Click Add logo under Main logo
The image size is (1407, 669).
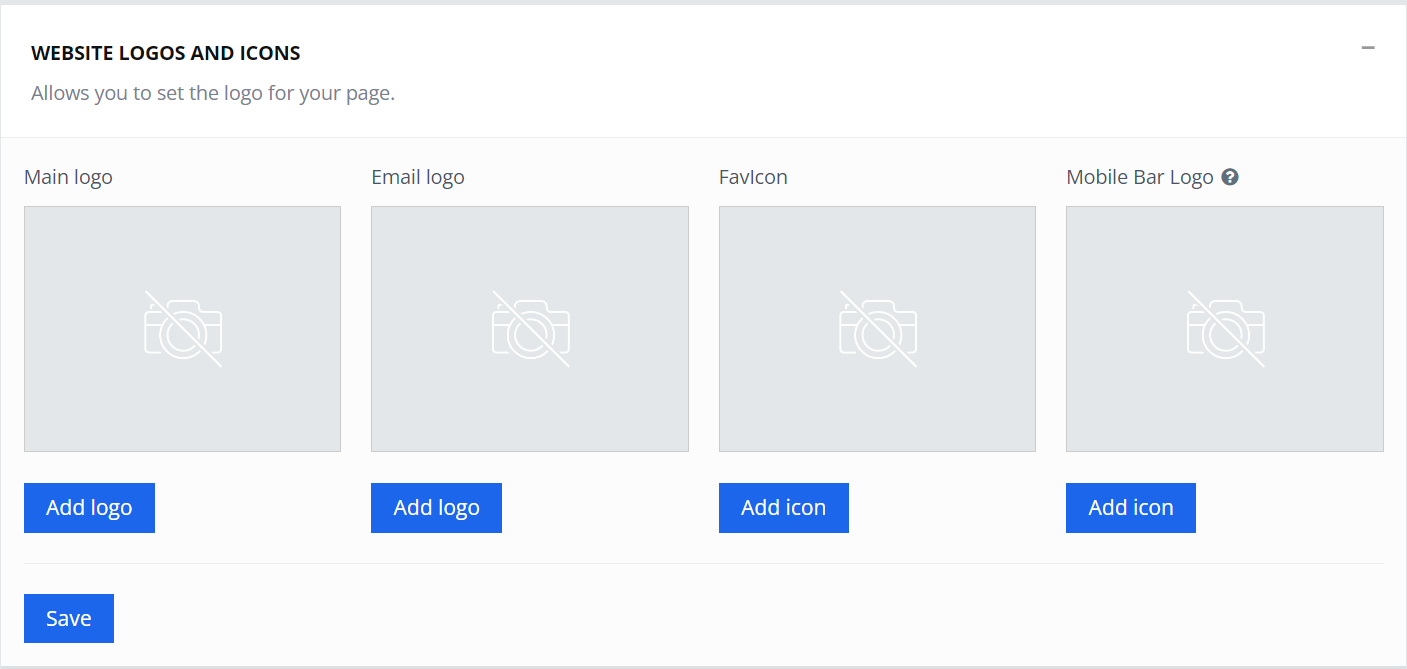coord(89,508)
